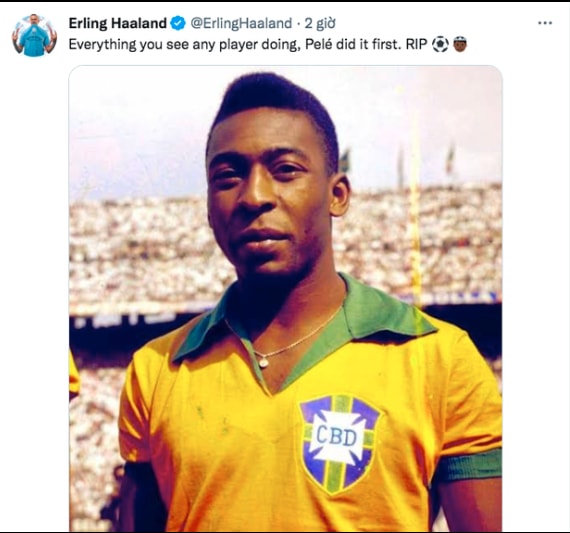Click the word 'Pelé' in tweet

pyautogui.click(x=319, y=44)
